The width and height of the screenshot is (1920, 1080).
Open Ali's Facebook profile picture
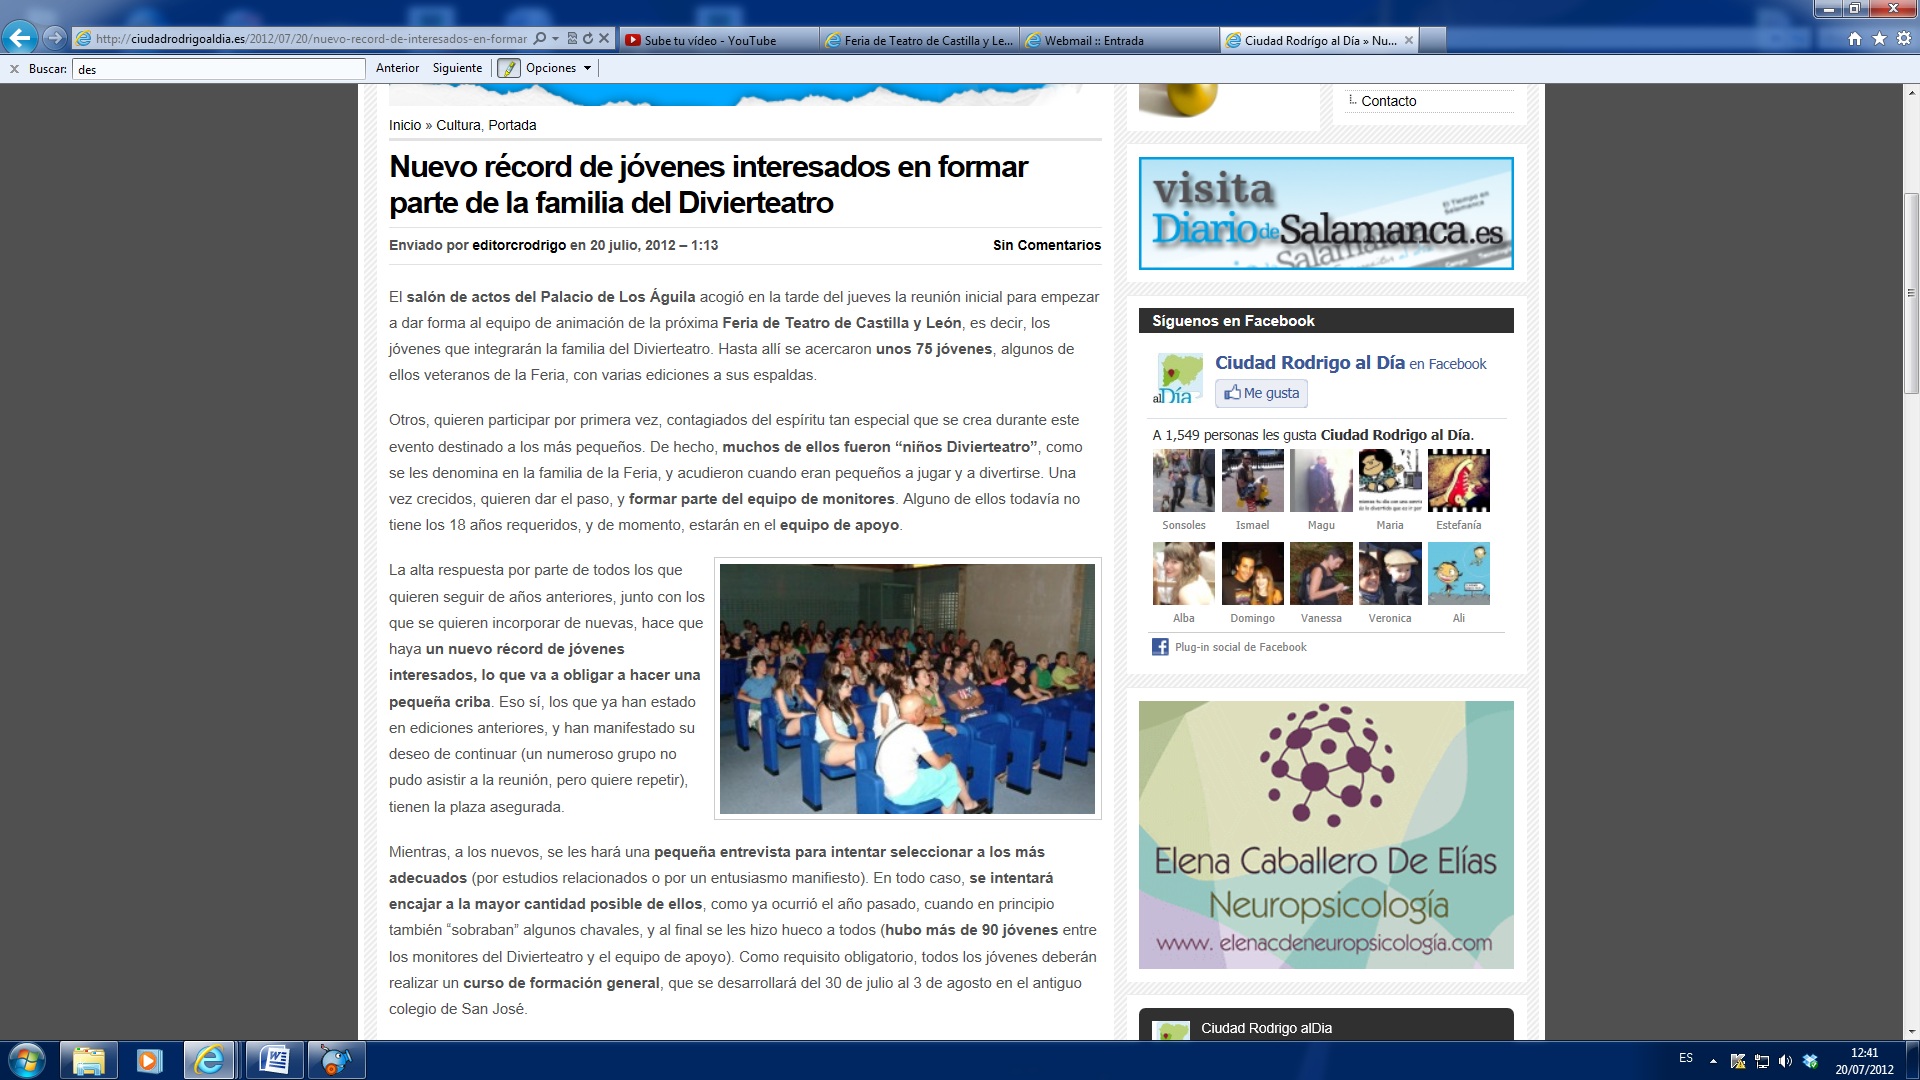point(1459,574)
